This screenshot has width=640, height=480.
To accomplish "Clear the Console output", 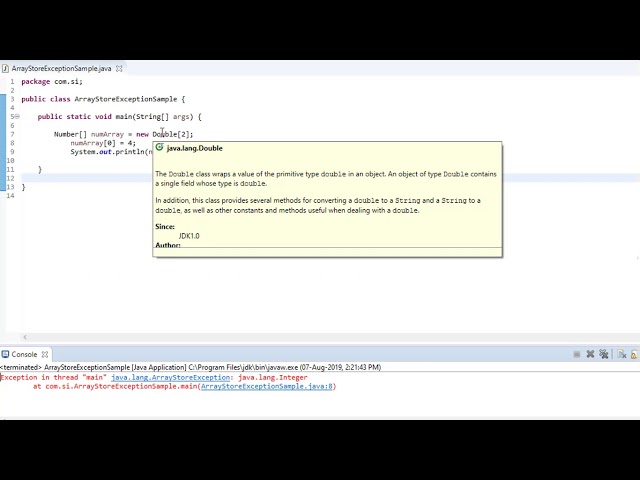I will point(622,354).
